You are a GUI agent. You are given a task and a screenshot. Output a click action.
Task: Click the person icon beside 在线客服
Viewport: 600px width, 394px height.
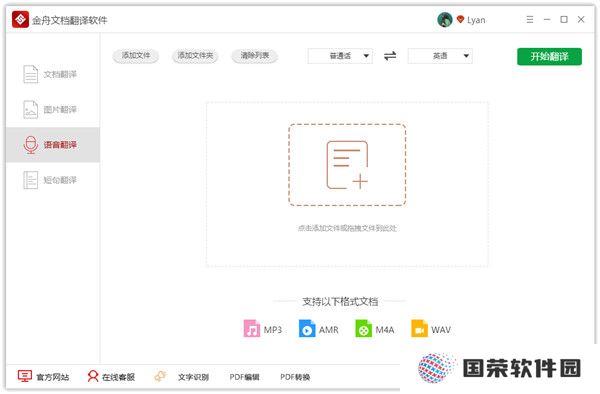point(93,376)
